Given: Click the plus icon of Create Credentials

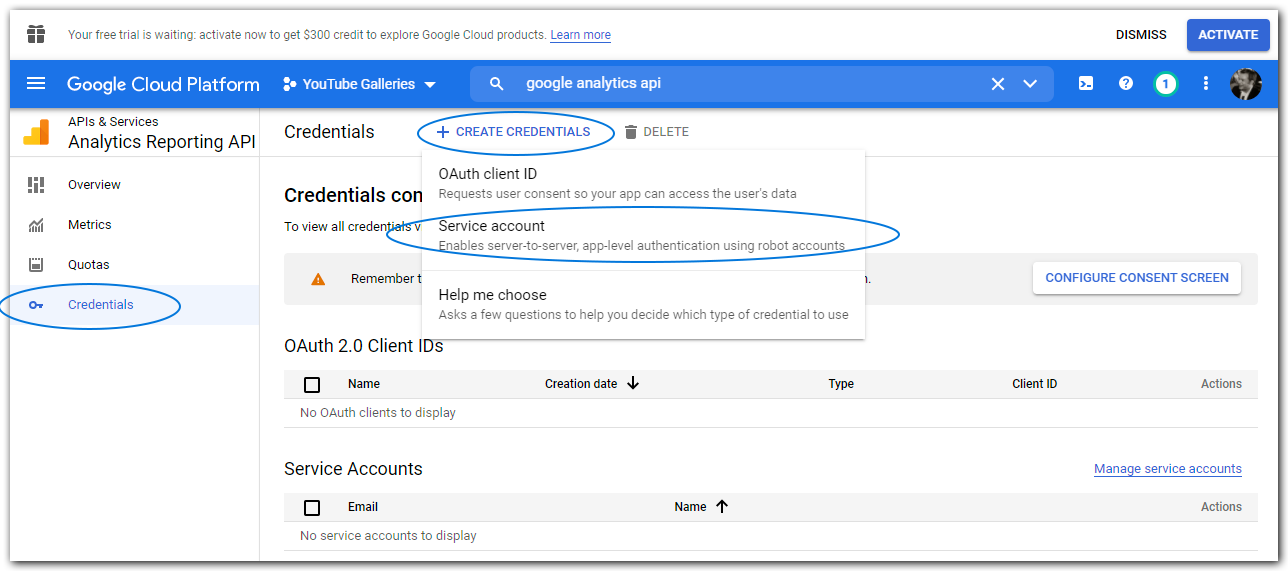Looking at the screenshot, I should (443, 132).
